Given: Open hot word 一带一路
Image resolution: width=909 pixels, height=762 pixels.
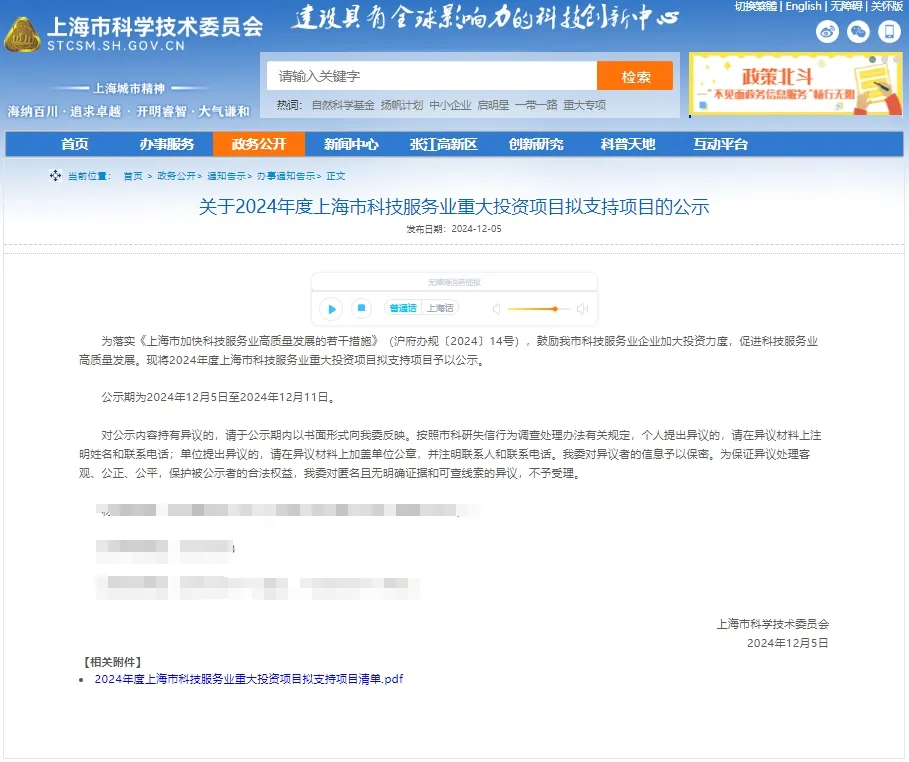Looking at the screenshot, I should pos(536,105).
